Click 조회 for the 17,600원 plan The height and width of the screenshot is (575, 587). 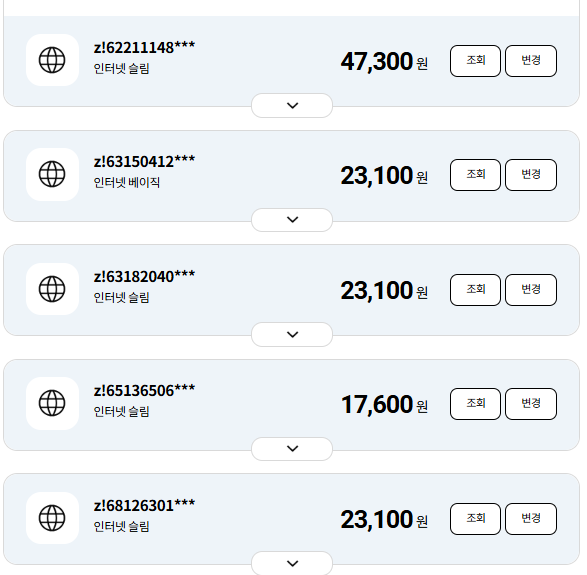pos(475,404)
